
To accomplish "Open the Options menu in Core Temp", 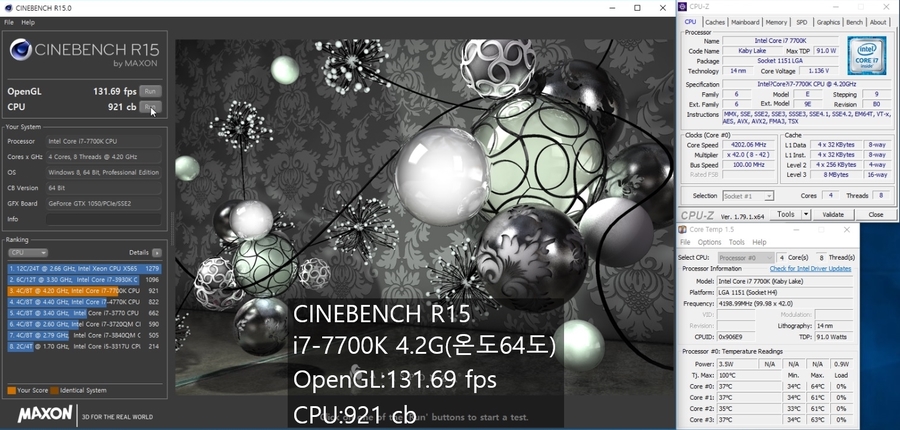I will [x=709, y=242].
